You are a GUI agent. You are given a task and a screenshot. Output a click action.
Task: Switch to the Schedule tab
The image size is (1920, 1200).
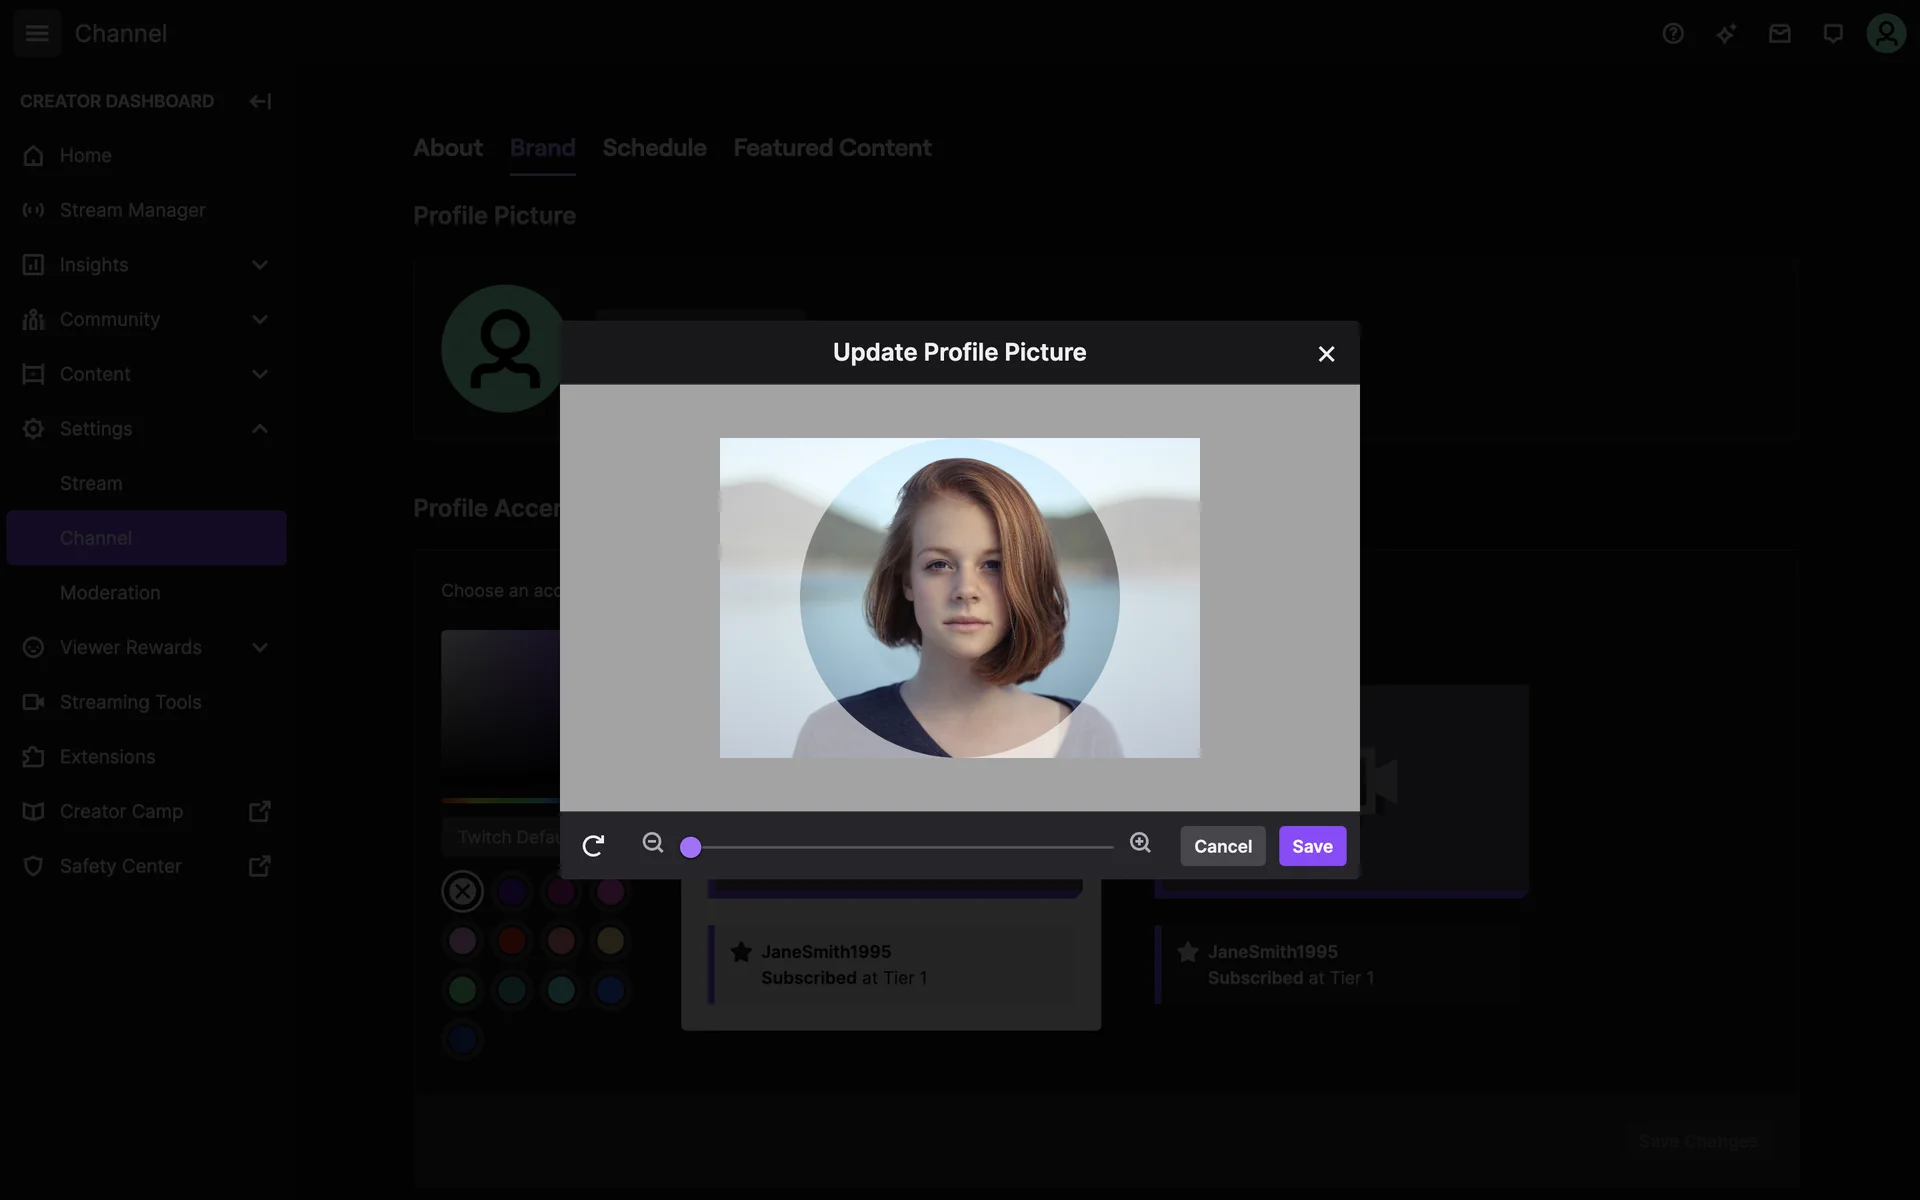pyautogui.click(x=654, y=148)
